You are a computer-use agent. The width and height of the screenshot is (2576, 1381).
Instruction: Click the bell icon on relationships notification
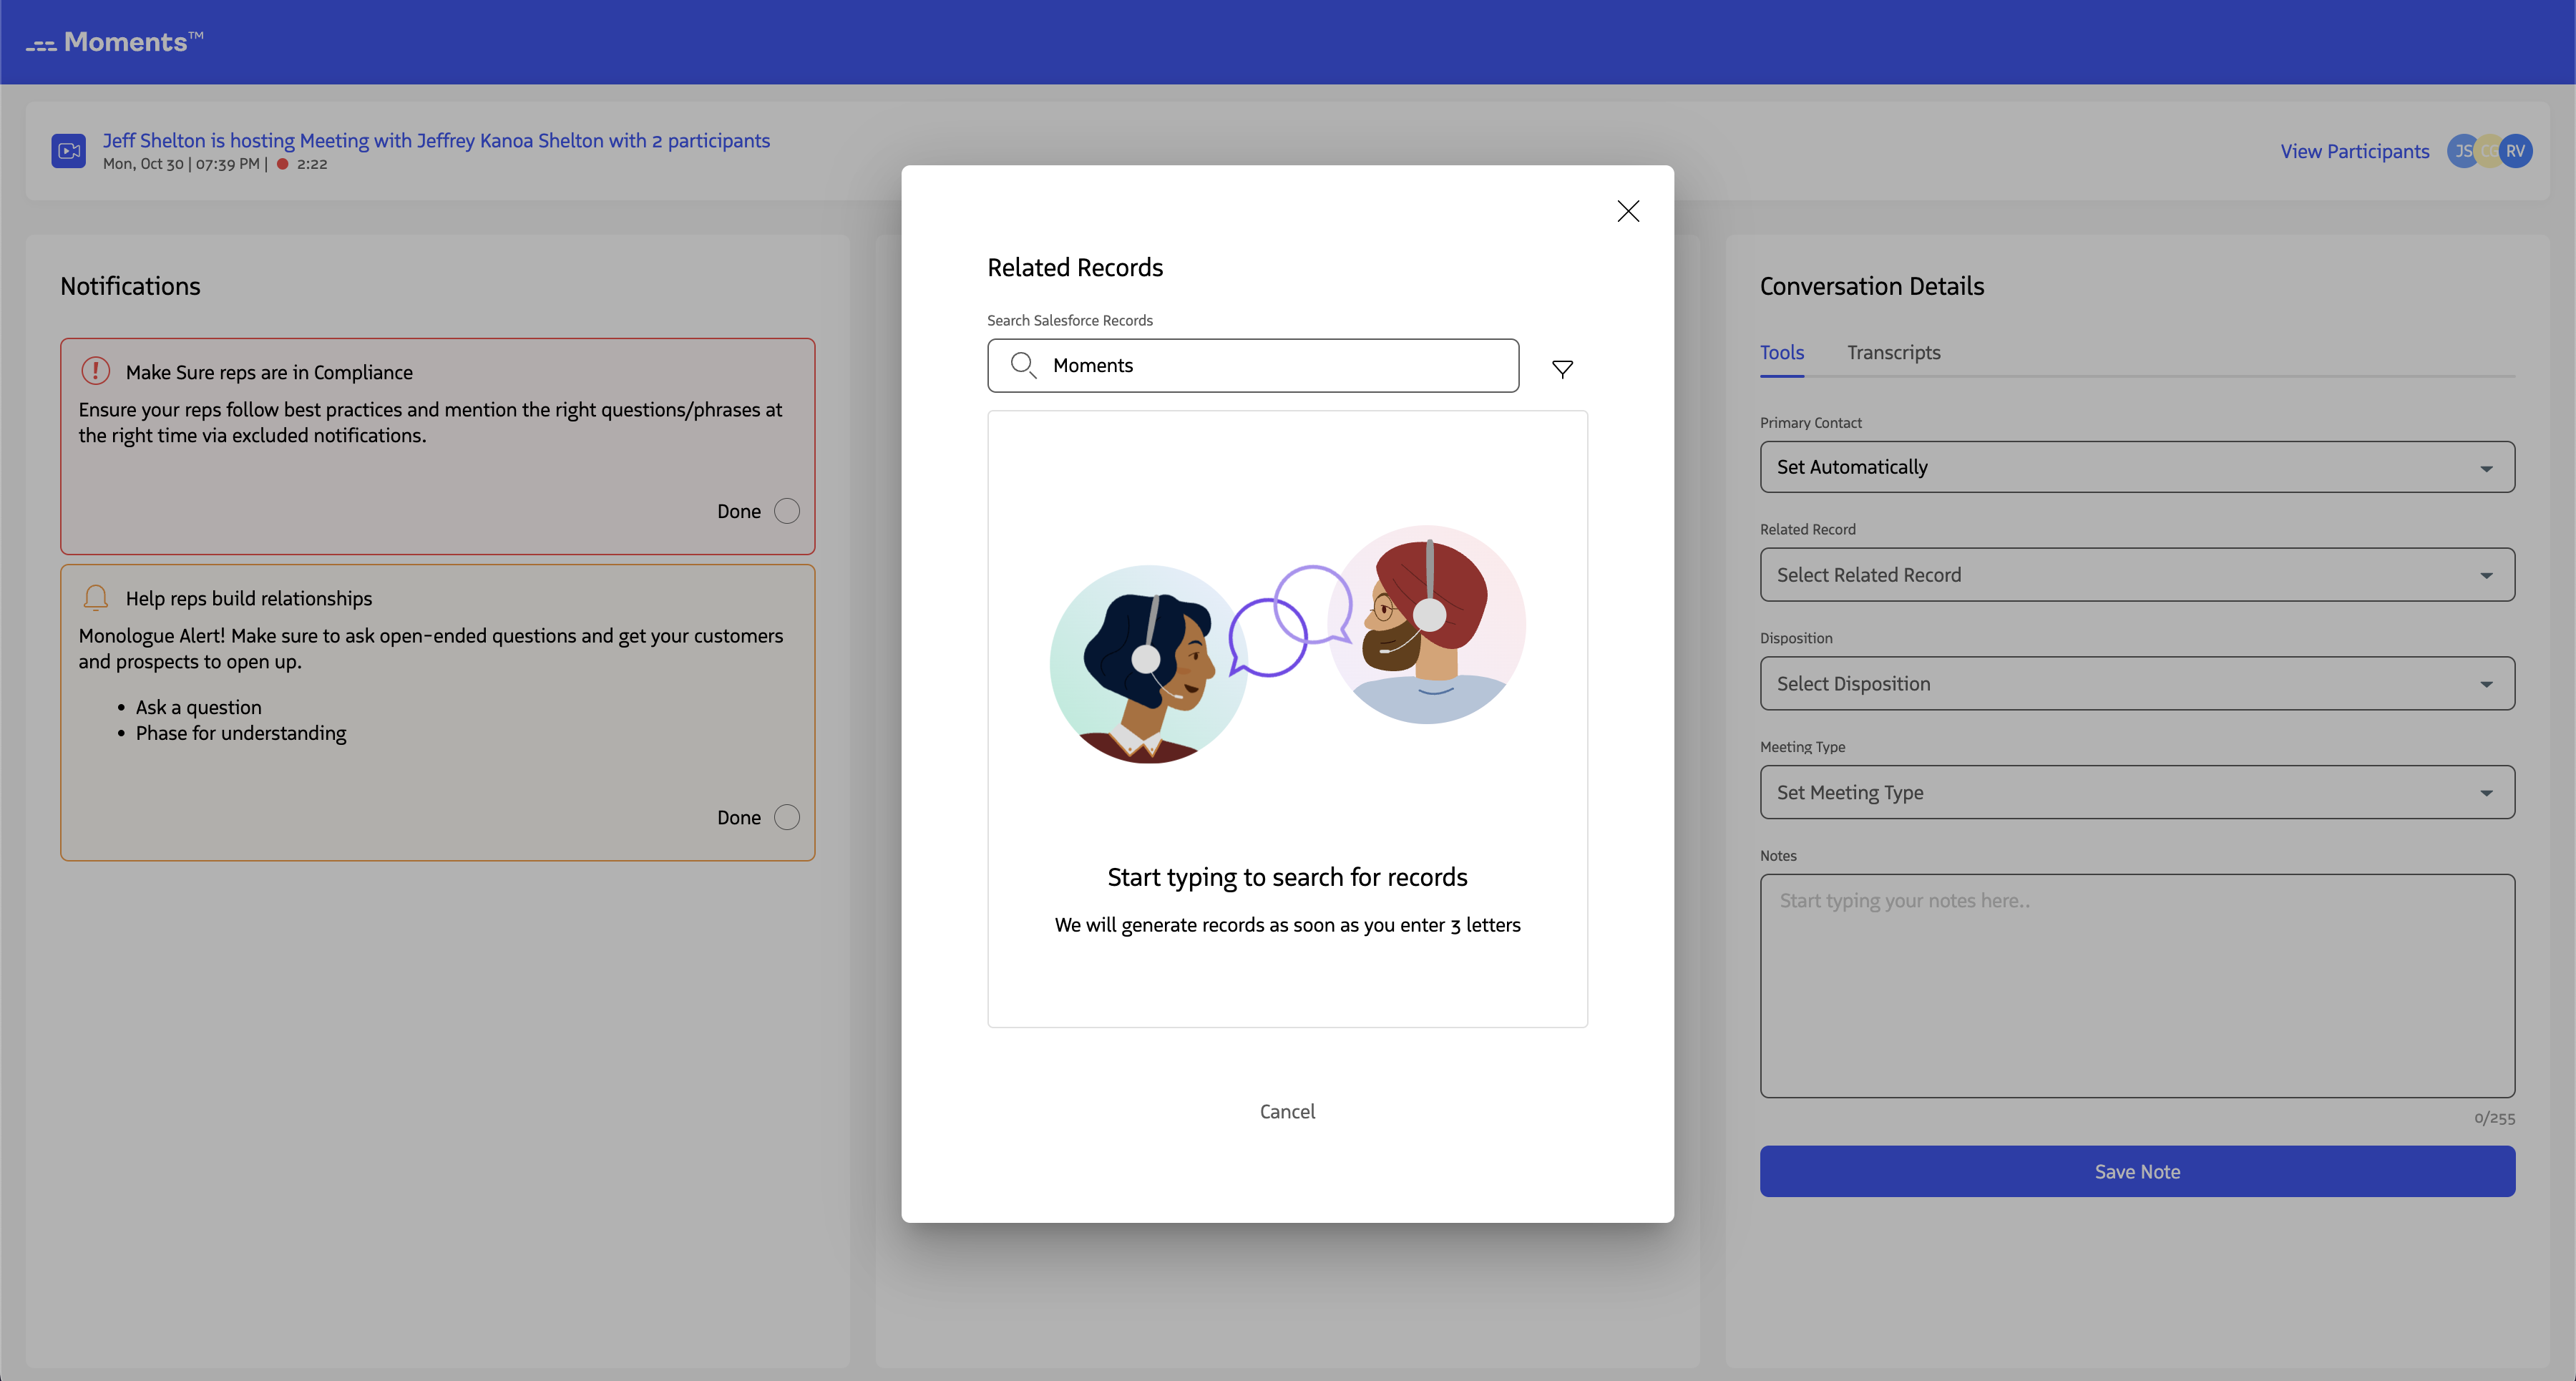click(x=95, y=597)
